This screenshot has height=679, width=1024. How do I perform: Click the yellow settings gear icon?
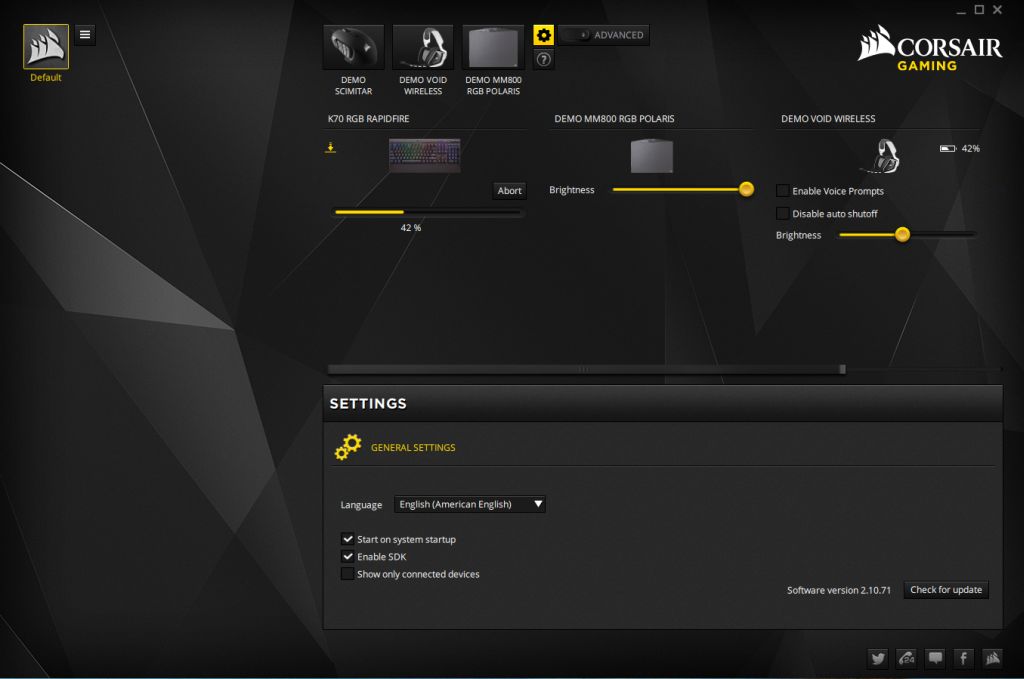pos(543,35)
